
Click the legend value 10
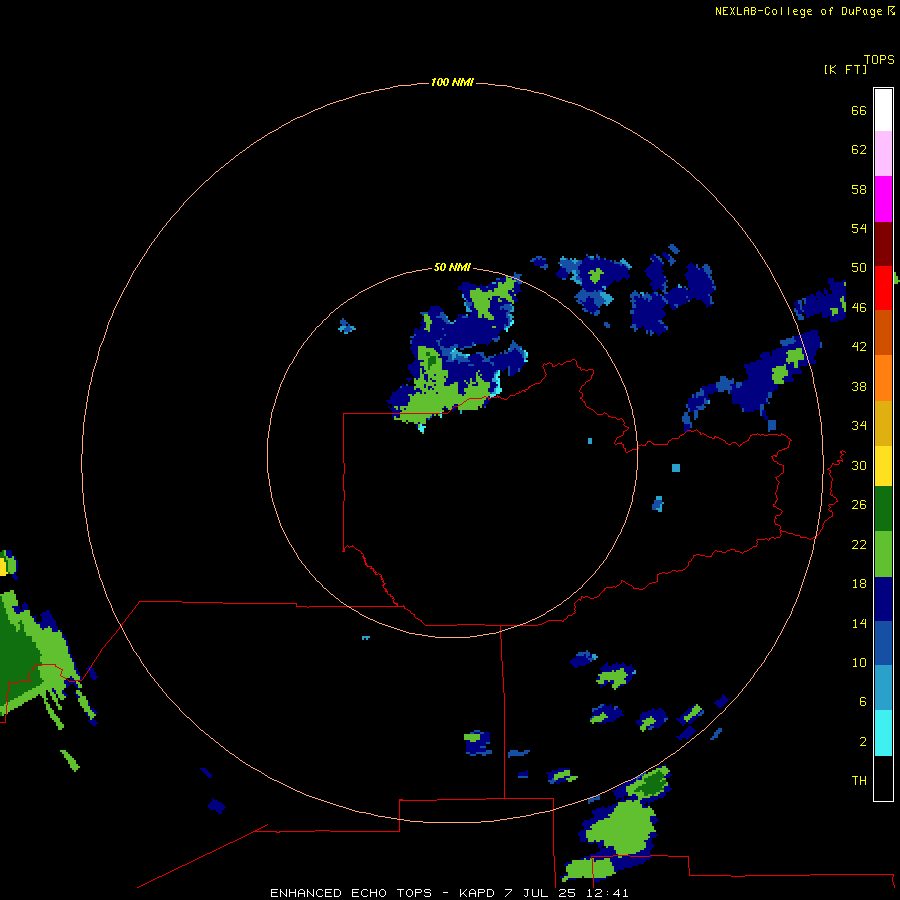pos(859,662)
